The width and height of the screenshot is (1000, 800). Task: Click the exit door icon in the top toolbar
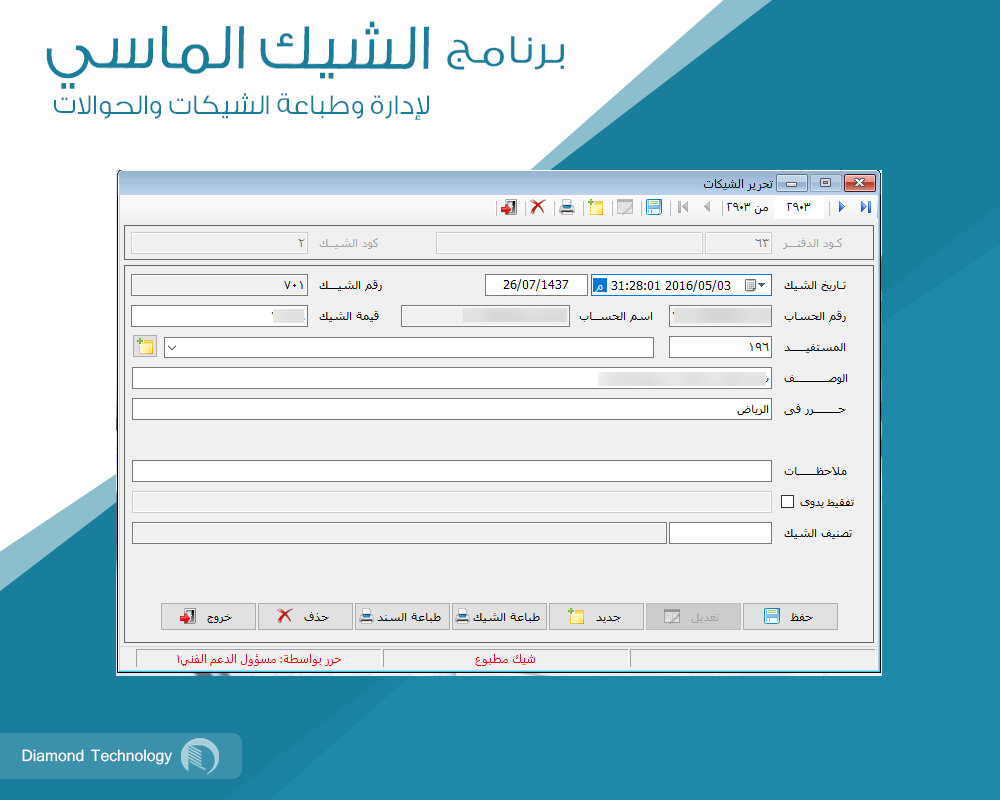508,207
